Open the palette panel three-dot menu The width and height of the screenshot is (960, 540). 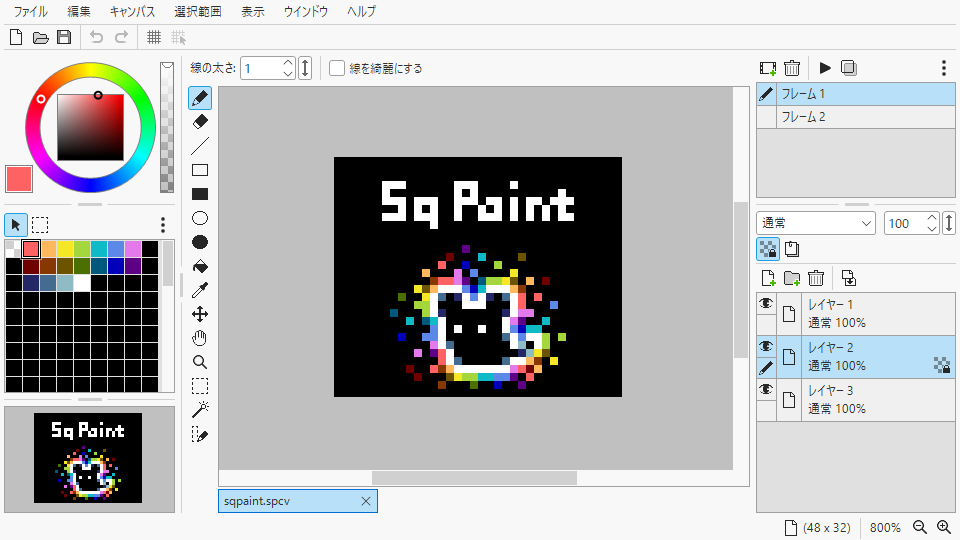pos(163,225)
